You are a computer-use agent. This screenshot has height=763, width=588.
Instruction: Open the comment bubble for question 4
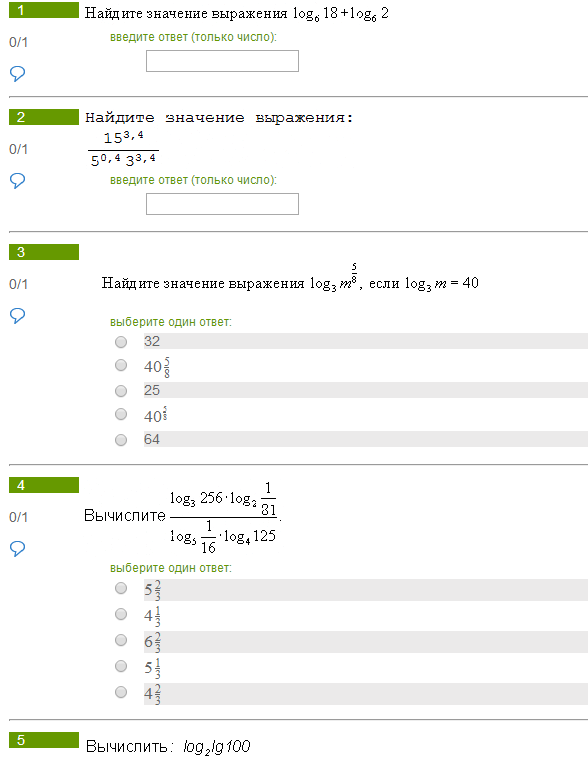(x=18, y=548)
